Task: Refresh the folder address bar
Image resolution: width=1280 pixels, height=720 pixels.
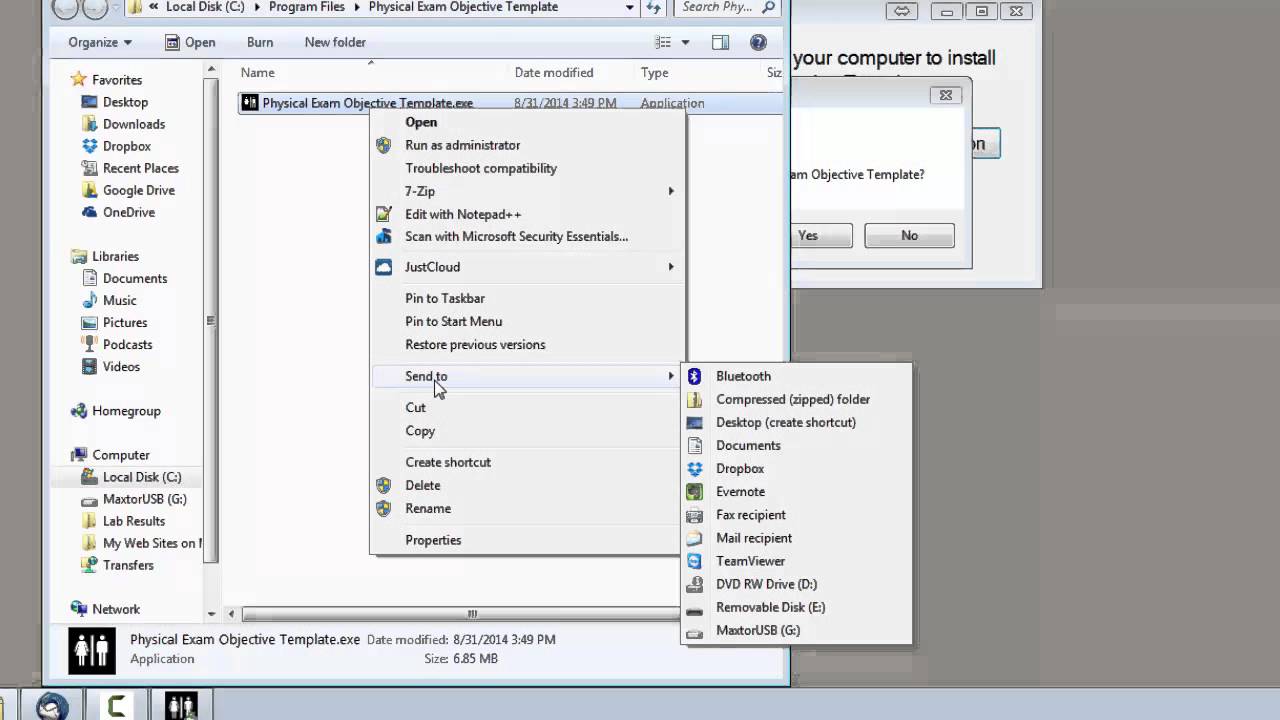Action: pyautogui.click(x=653, y=7)
